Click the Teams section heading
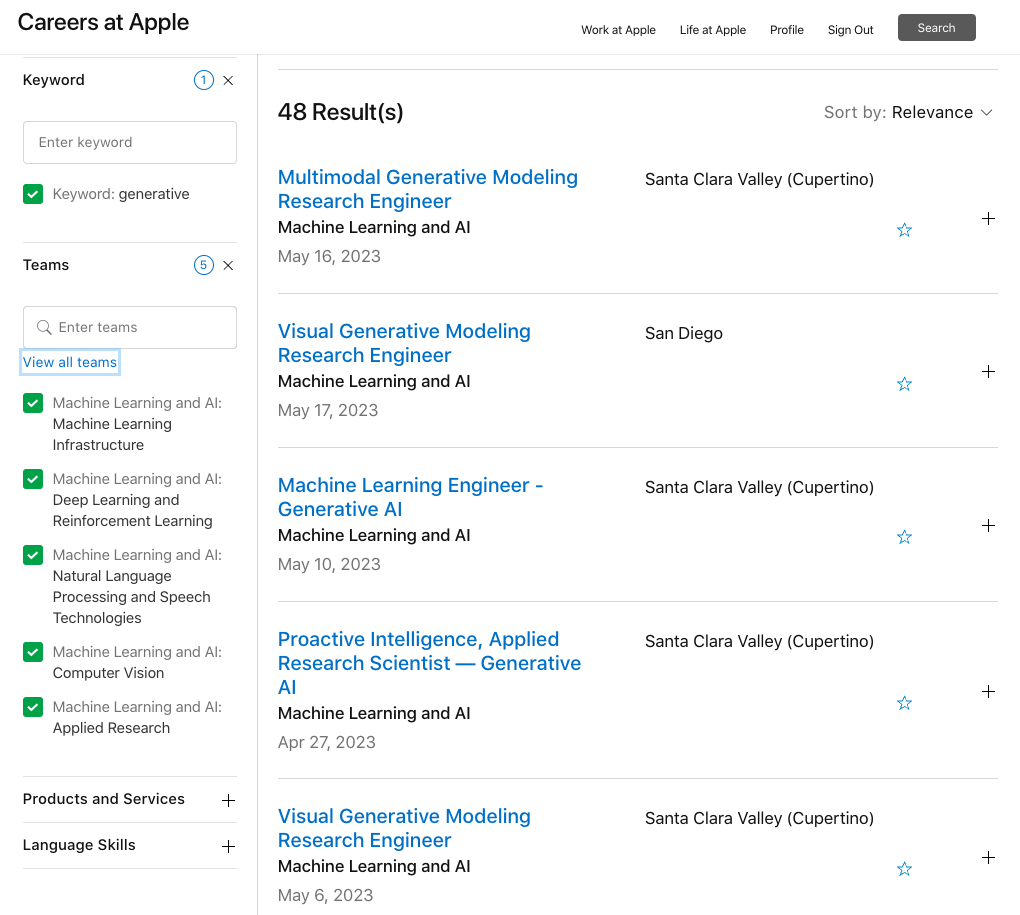Screen dimensions: 1020x915 (x=46, y=265)
